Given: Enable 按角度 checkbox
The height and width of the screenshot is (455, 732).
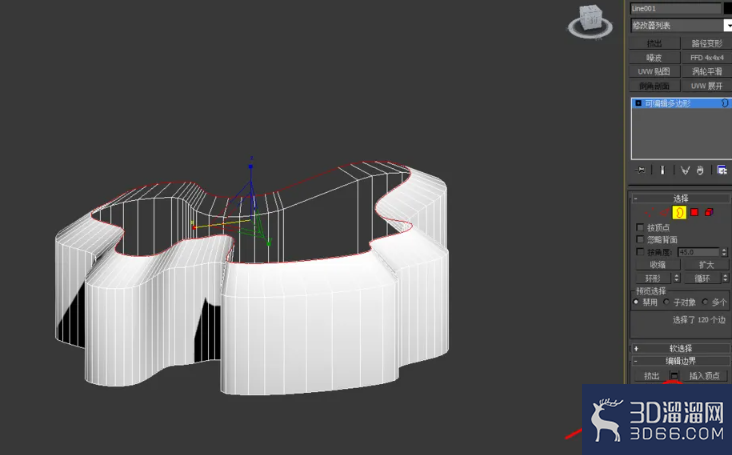Looking at the screenshot, I should tap(640, 252).
